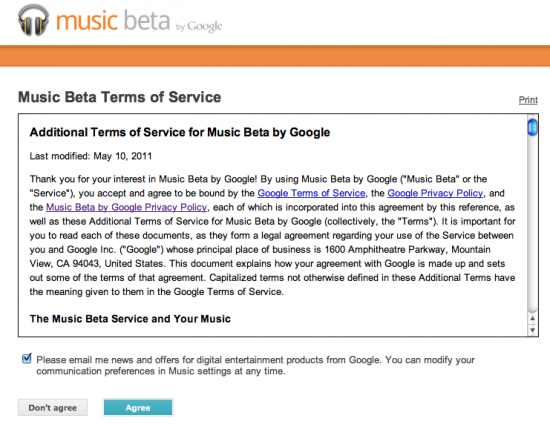550x424 pixels.
Task: Uncheck the email news and offers checkbox
Action: click(x=26, y=358)
